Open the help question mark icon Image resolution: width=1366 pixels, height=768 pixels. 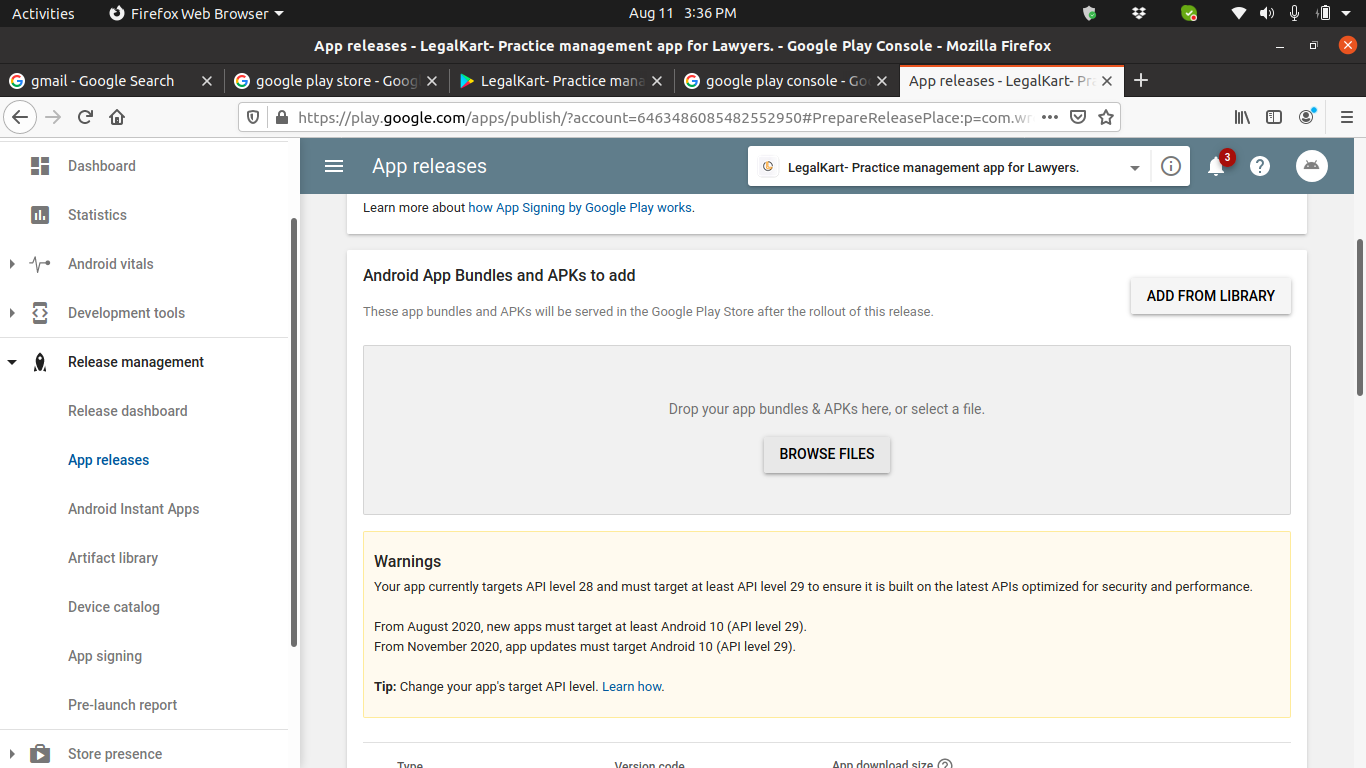1260,167
